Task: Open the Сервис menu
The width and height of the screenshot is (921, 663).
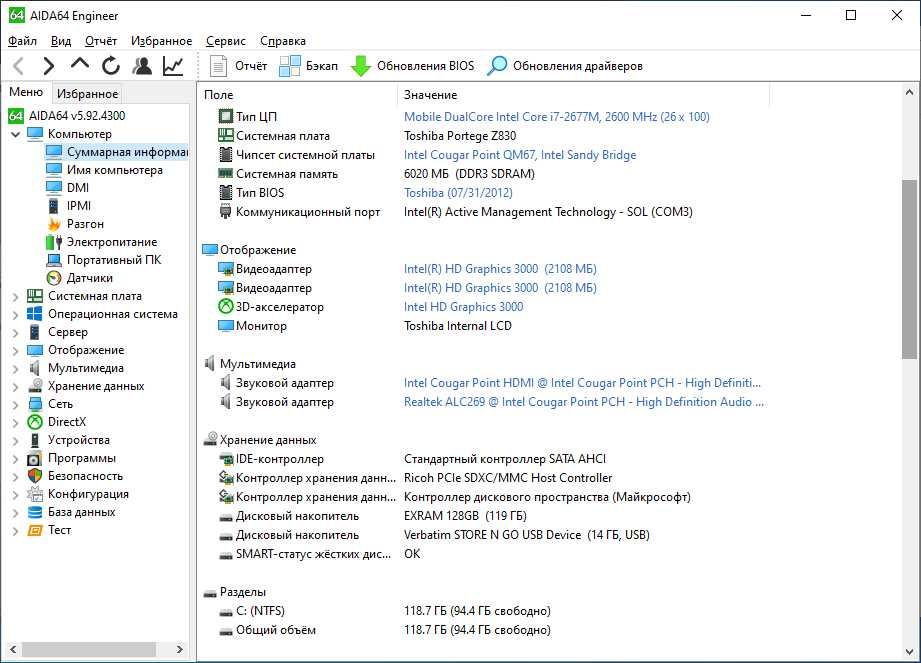Action: point(226,41)
